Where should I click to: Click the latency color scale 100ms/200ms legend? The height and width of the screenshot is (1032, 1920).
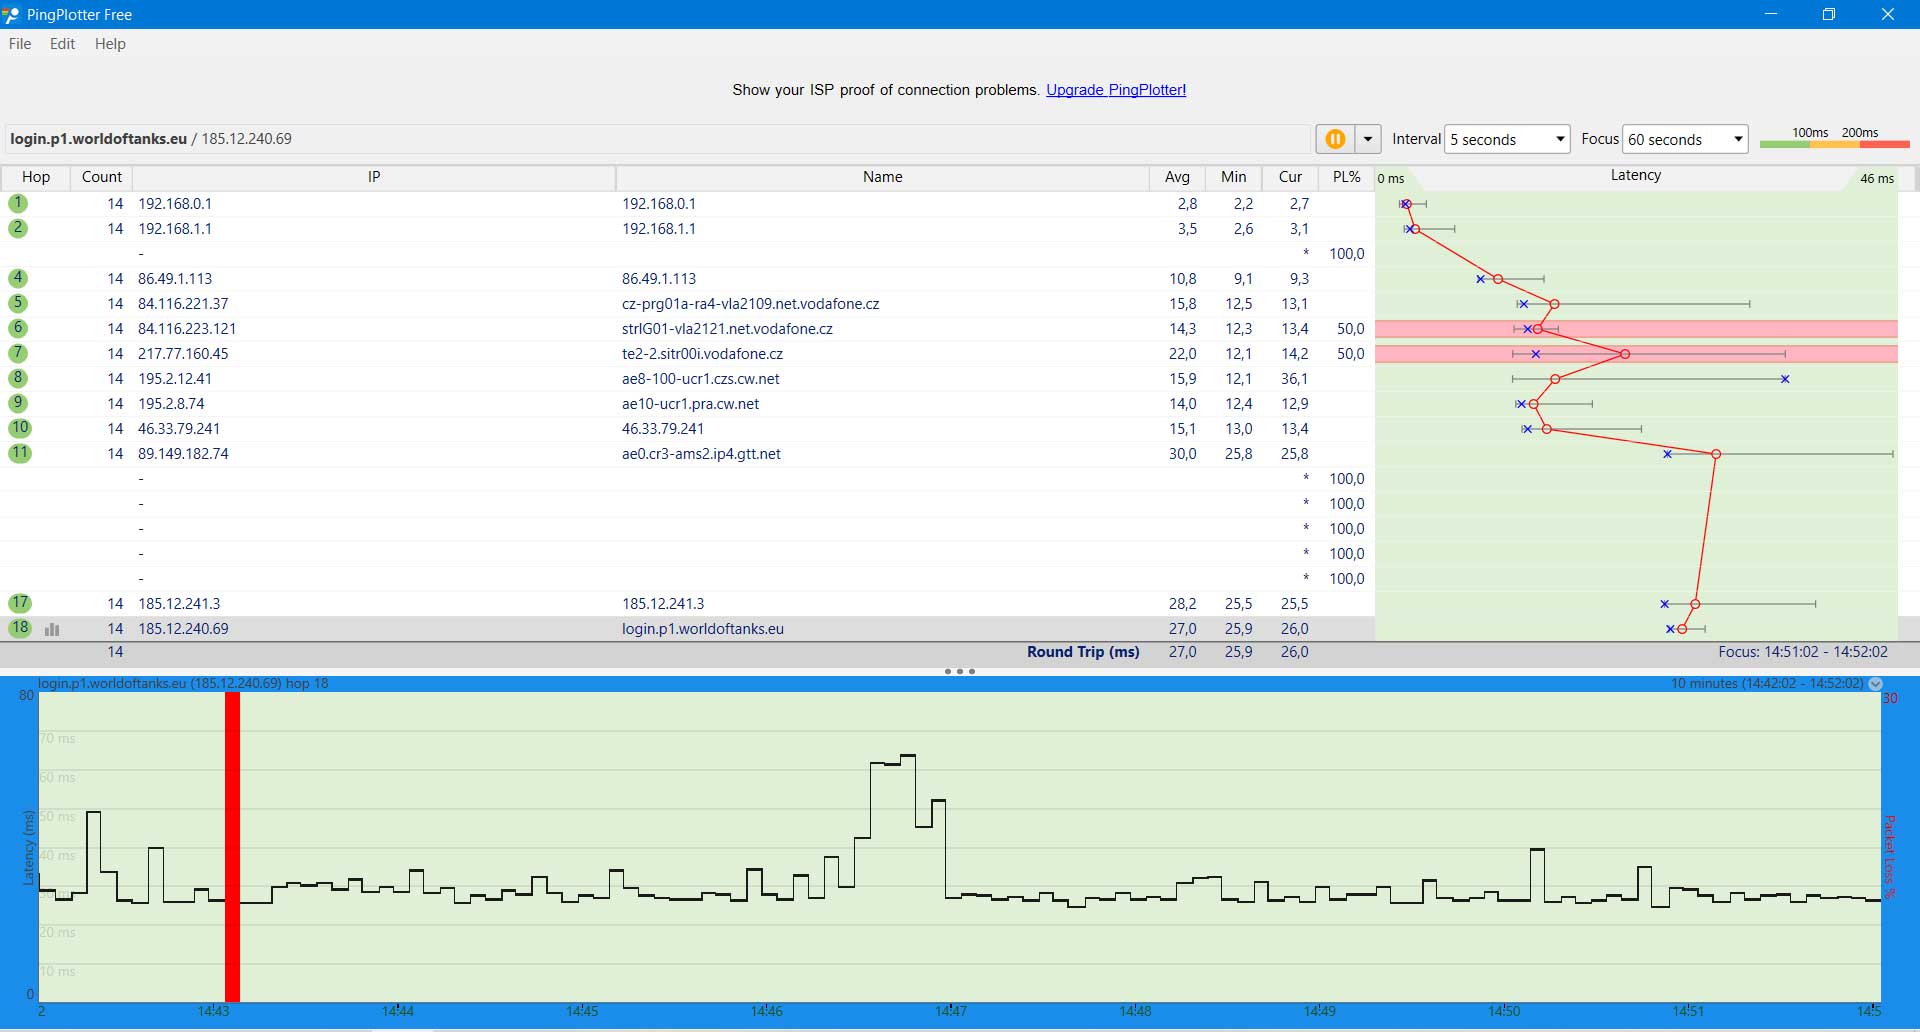point(1834,138)
